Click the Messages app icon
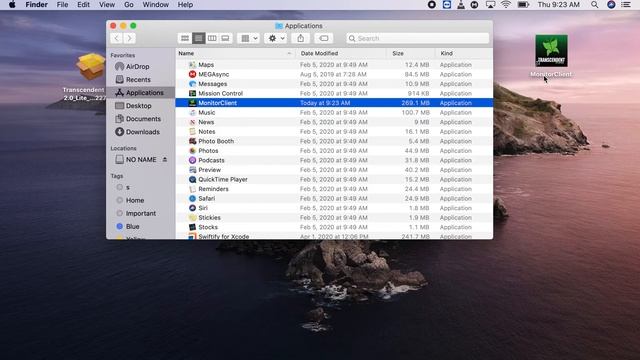 tap(192, 84)
